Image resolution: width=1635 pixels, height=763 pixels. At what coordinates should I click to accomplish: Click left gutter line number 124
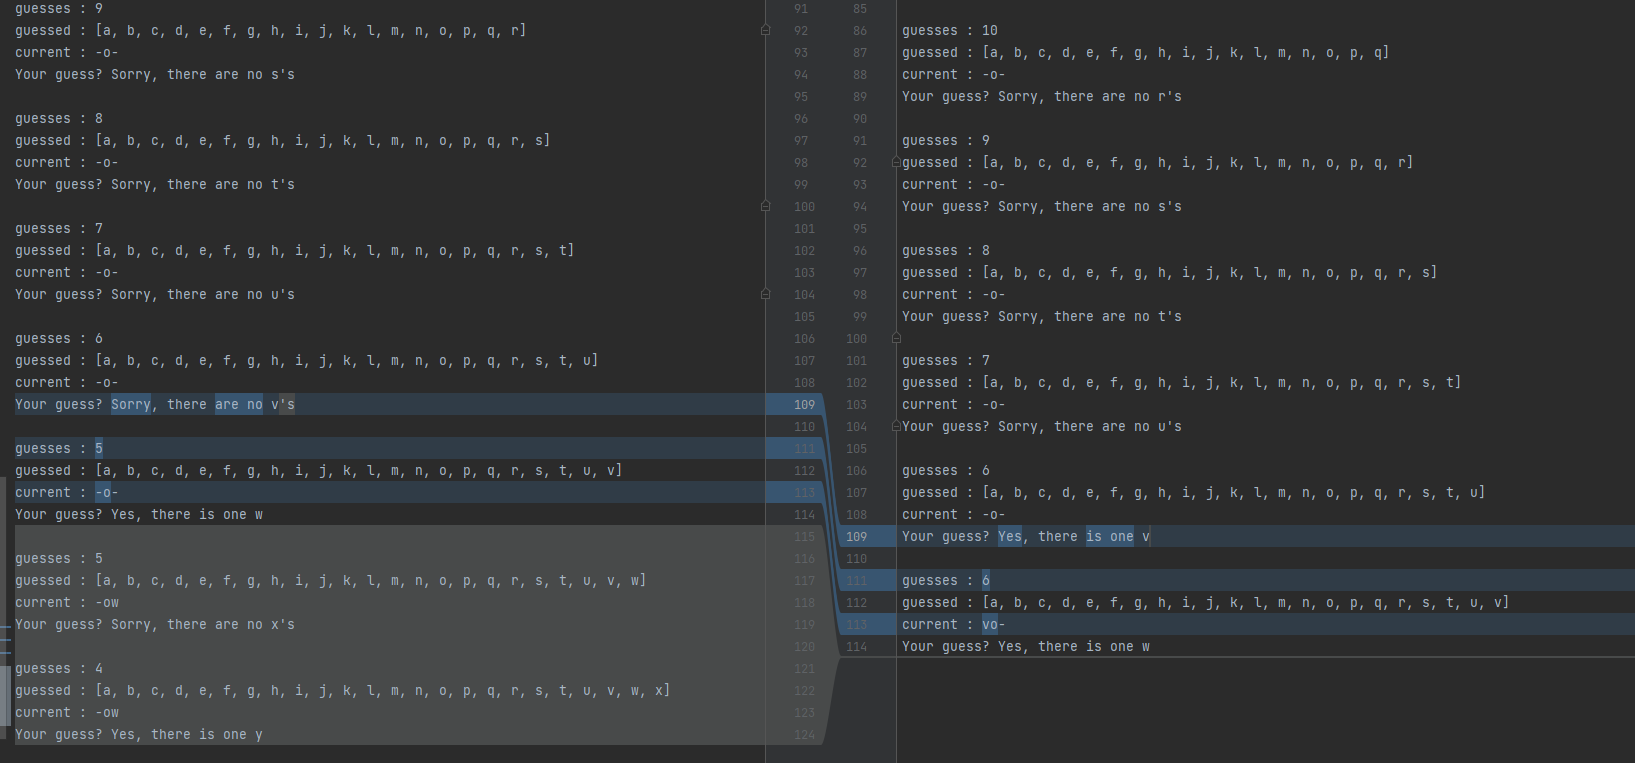(804, 734)
